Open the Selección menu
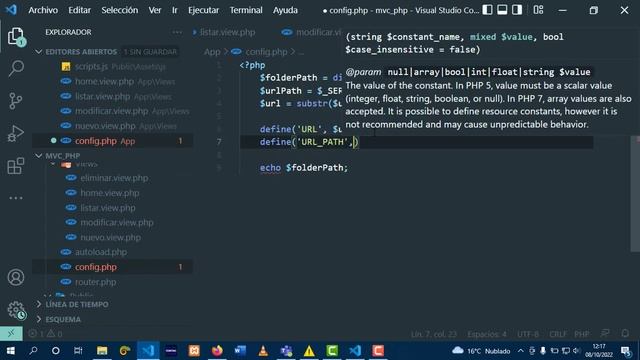640x360 pixels. pos(120,10)
